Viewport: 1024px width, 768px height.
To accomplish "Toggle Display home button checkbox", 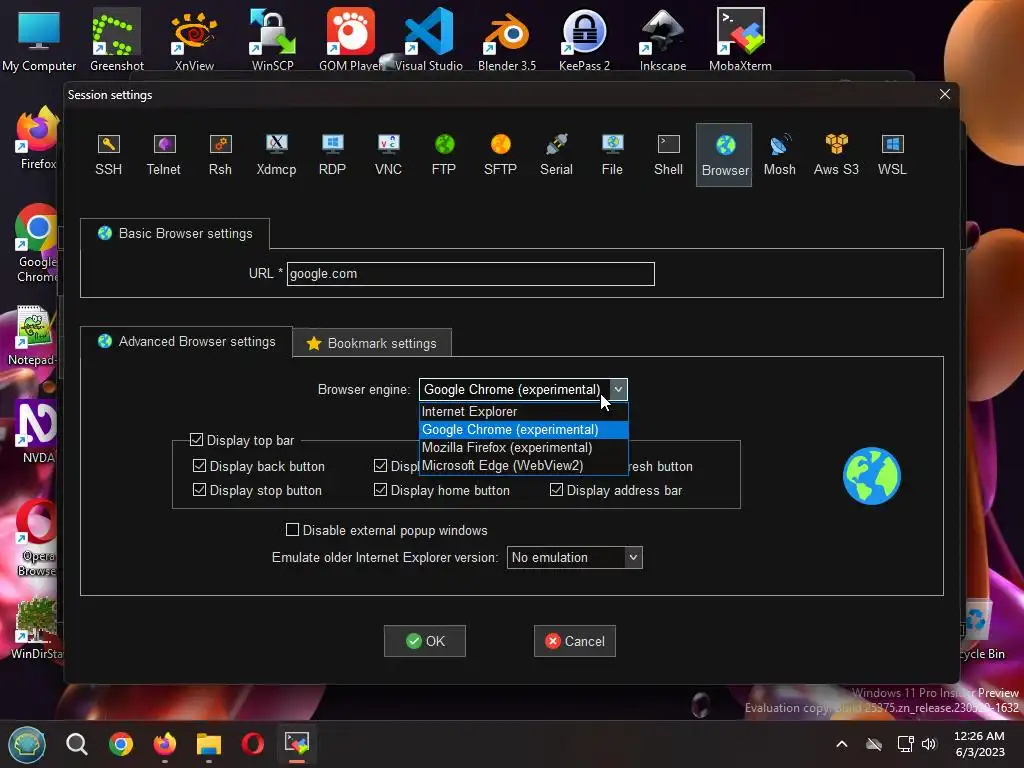I will pyautogui.click(x=381, y=490).
